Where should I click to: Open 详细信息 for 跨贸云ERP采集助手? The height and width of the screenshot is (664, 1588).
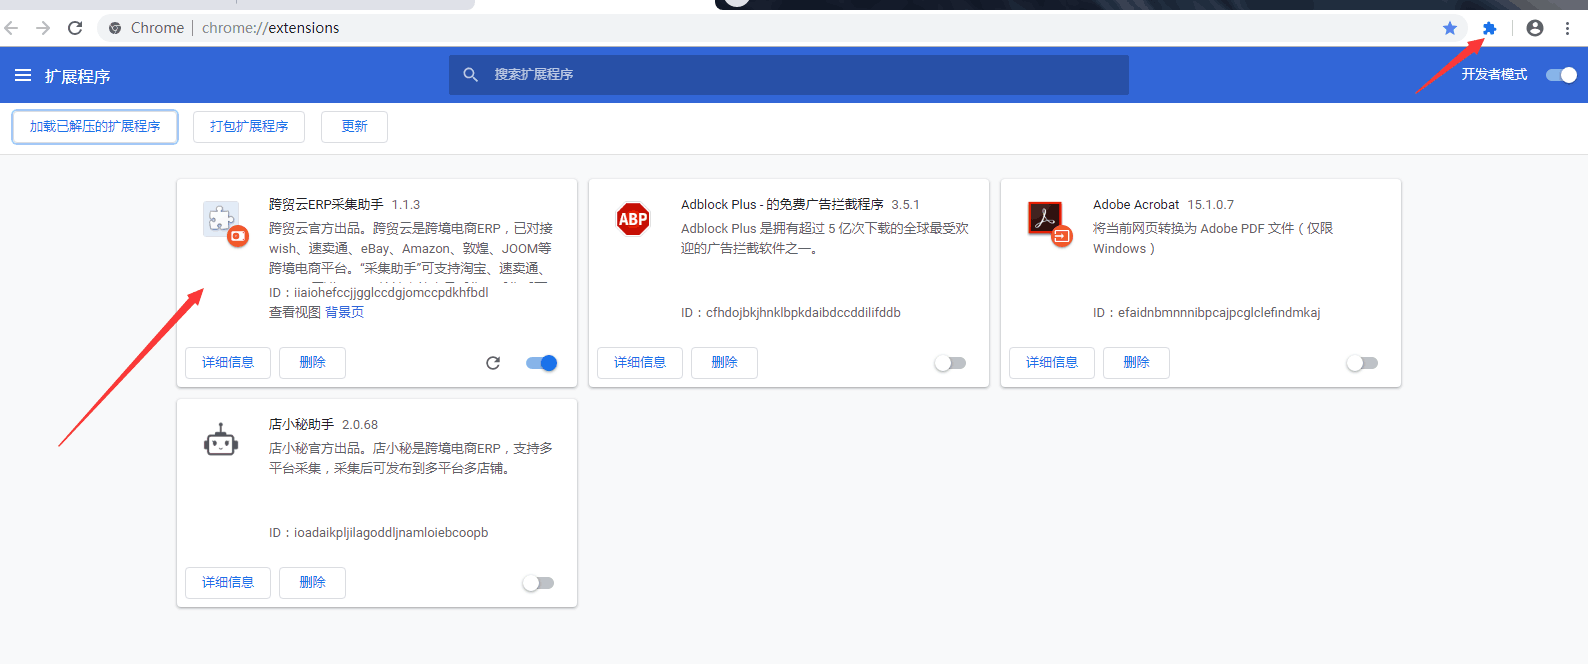click(x=228, y=363)
